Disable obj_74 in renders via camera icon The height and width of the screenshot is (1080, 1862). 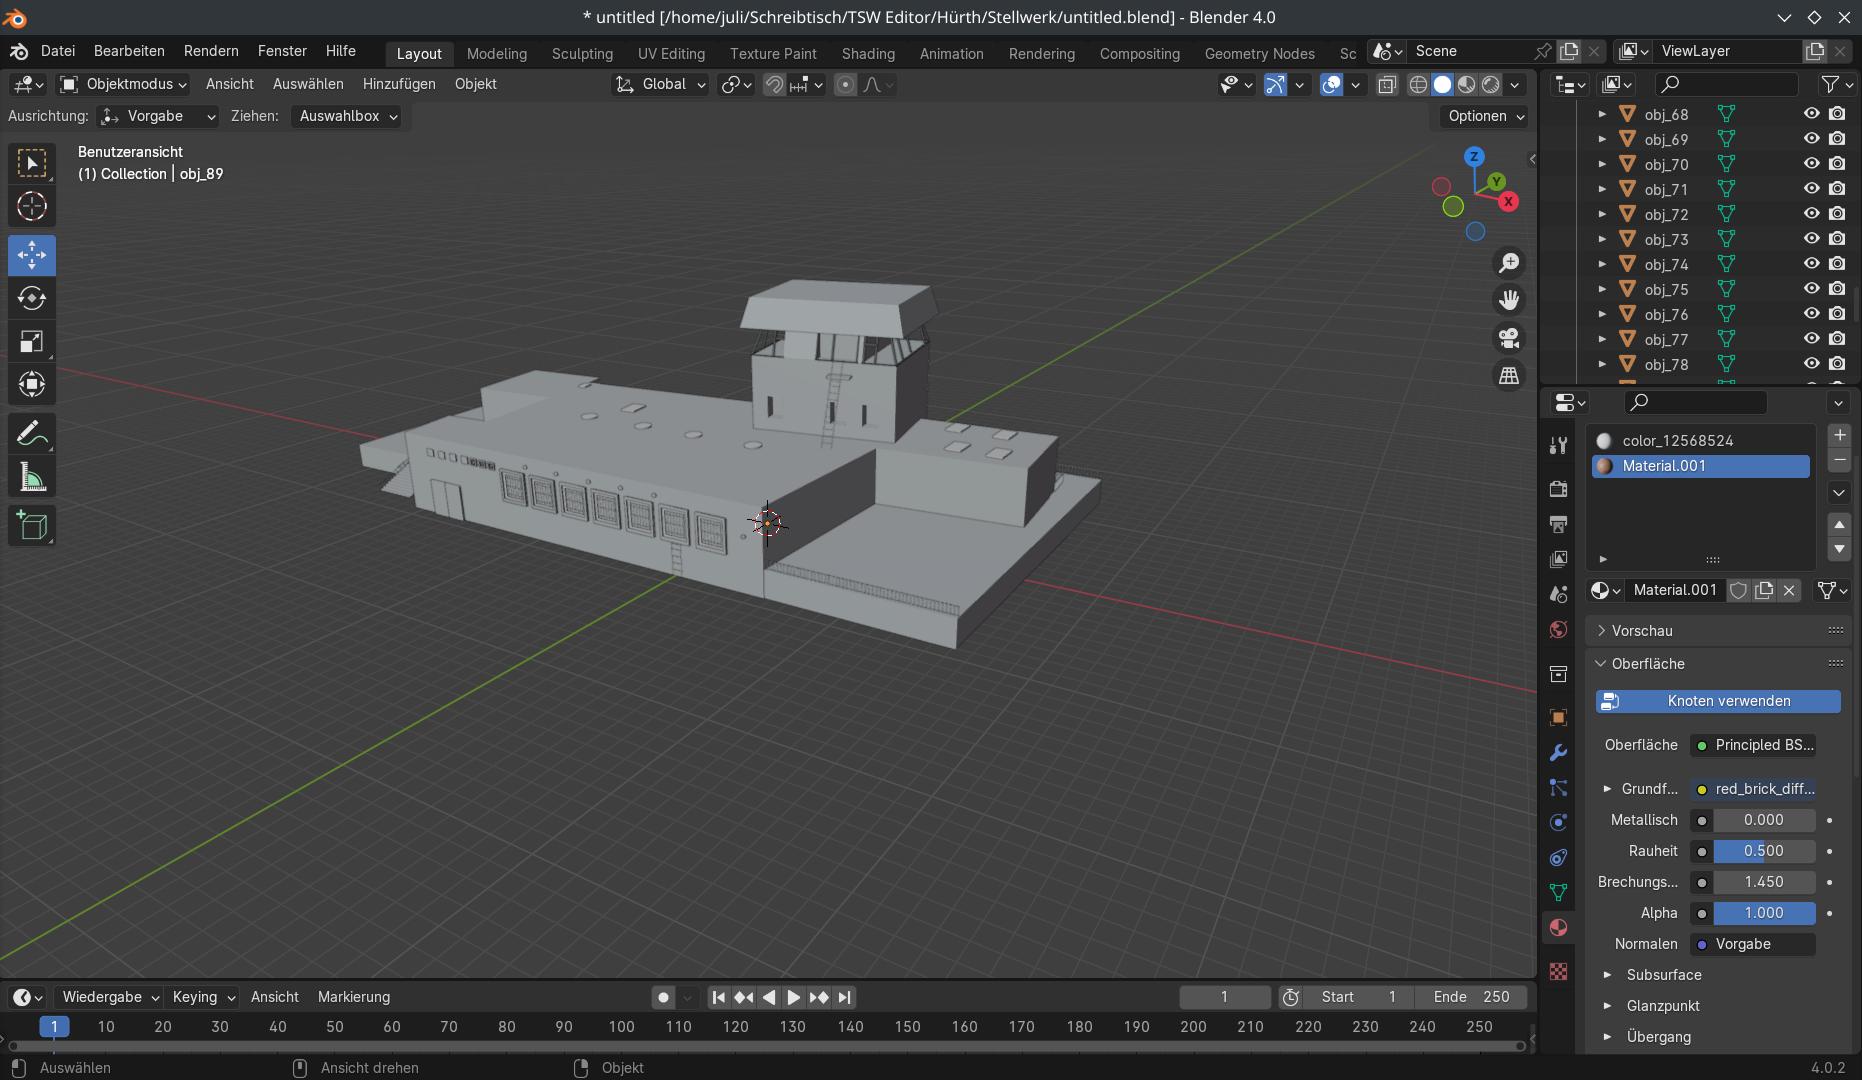tap(1837, 264)
